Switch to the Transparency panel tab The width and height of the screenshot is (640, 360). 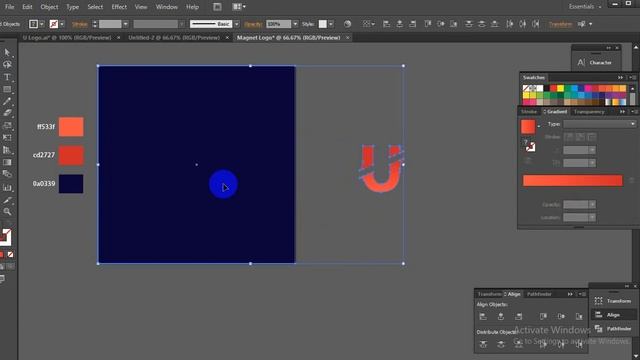click(589, 111)
